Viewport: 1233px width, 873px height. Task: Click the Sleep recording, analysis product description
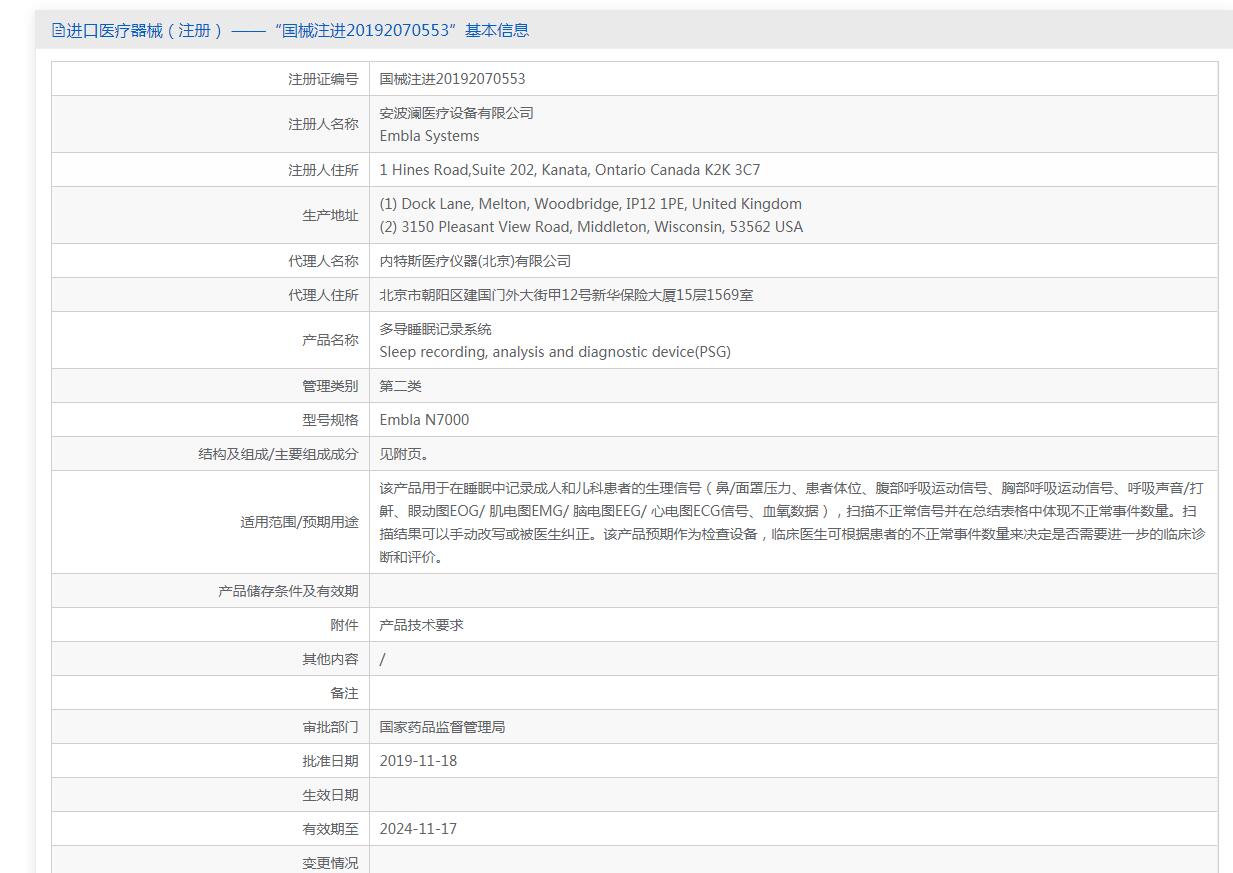[x=555, y=352]
